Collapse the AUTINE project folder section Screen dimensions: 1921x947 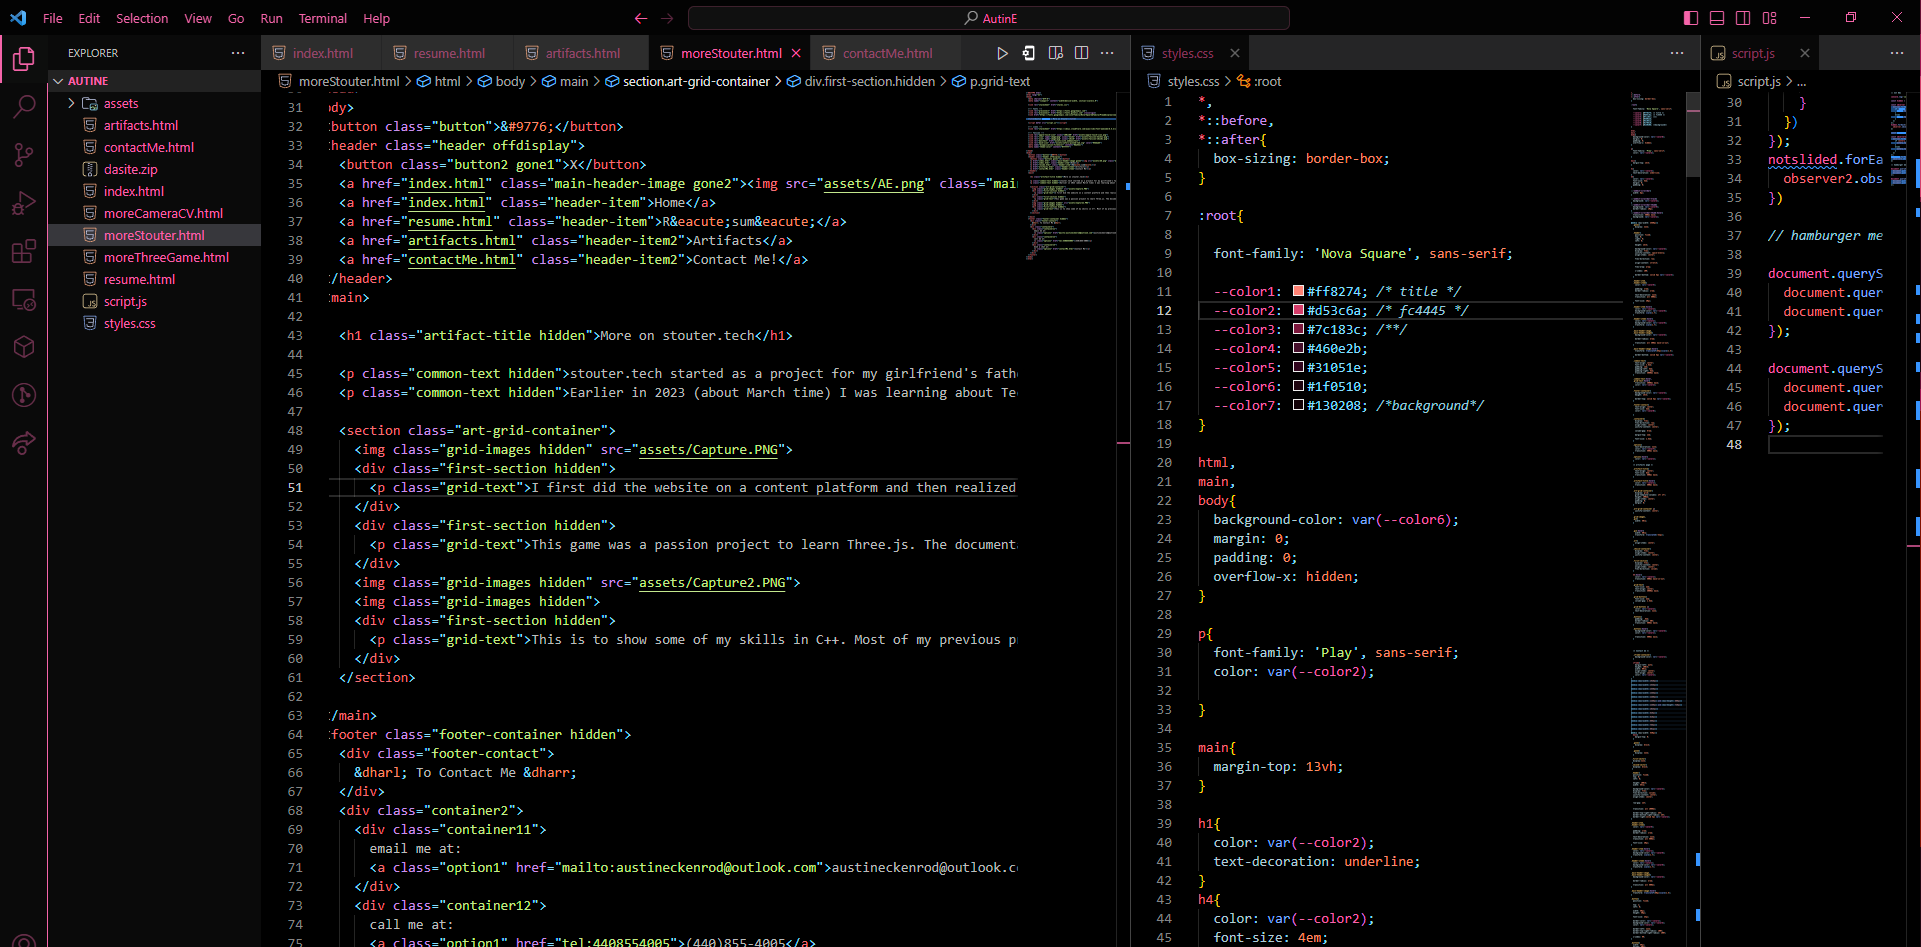88,81
